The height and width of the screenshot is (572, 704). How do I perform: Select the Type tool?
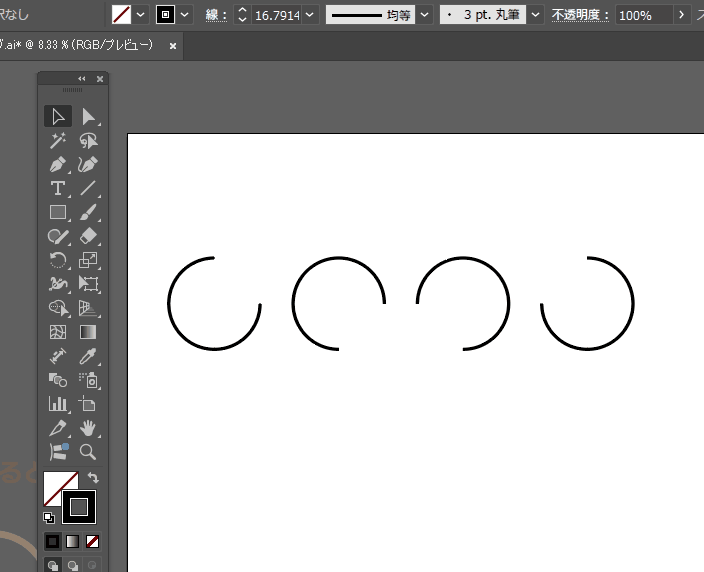pos(58,188)
